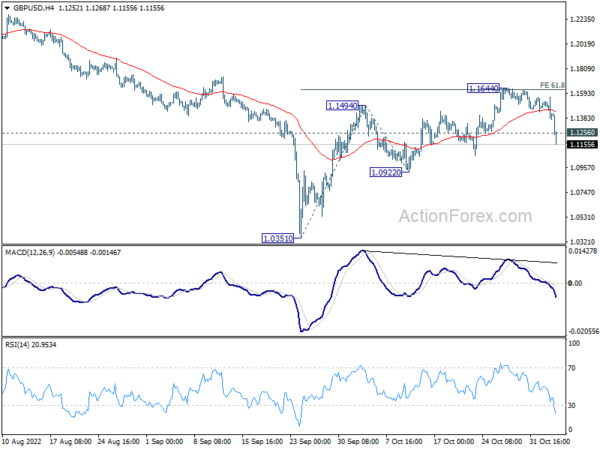This screenshot has height=450, width=600.
Task: Click the RSI 30 level label
Action: pos(572,405)
